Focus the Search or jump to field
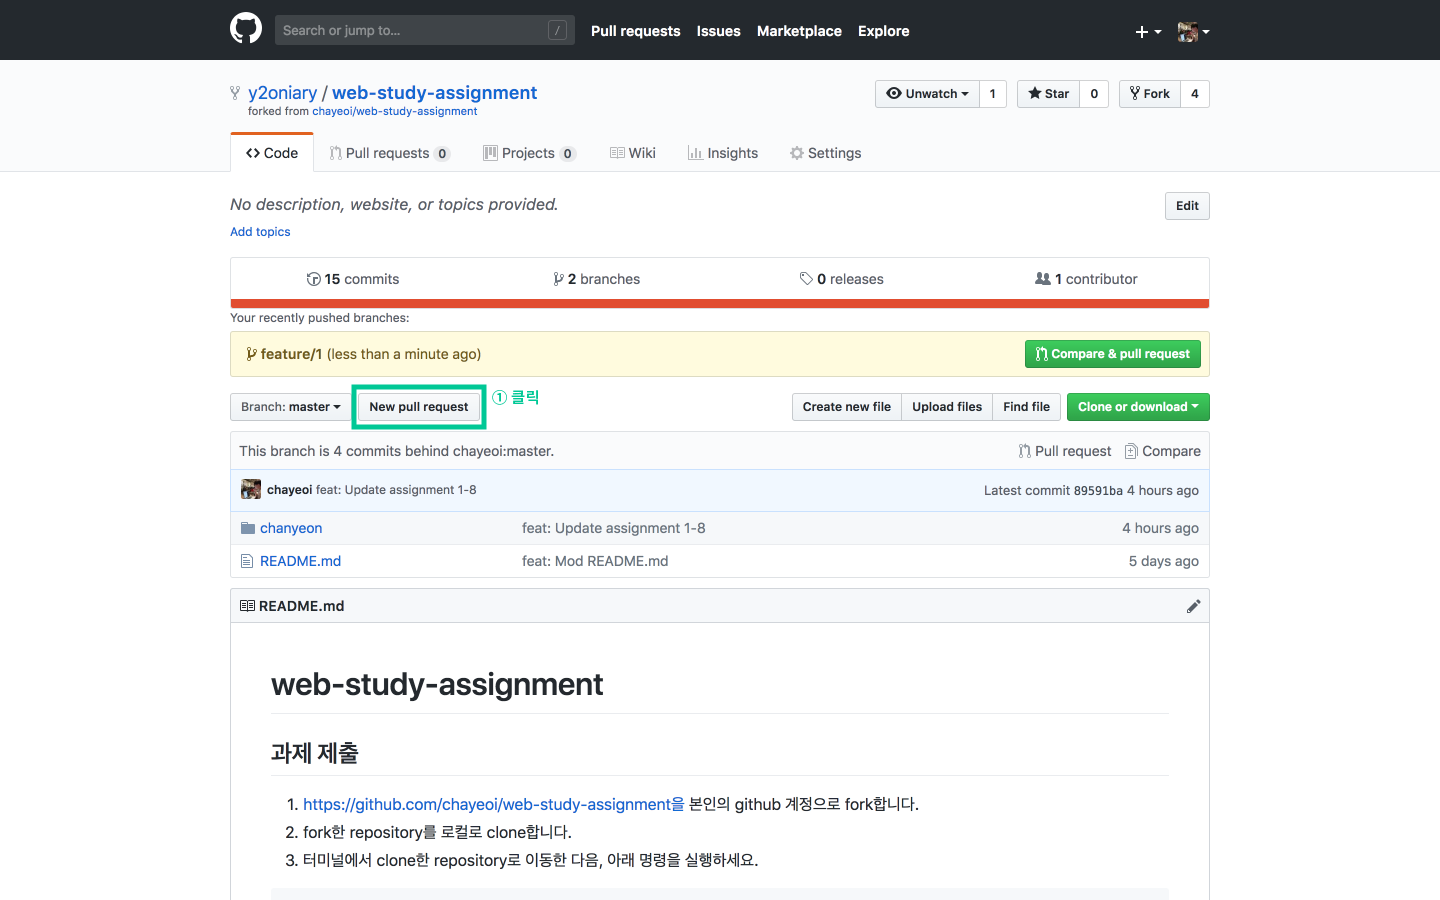The image size is (1440, 900). 424,30
